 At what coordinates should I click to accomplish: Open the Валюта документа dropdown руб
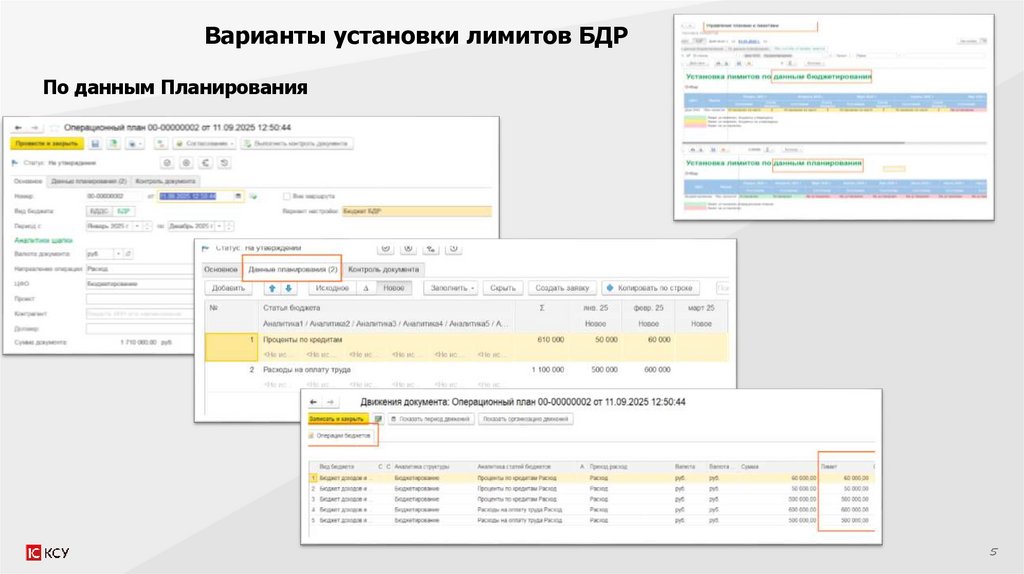(x=118, y=253)
